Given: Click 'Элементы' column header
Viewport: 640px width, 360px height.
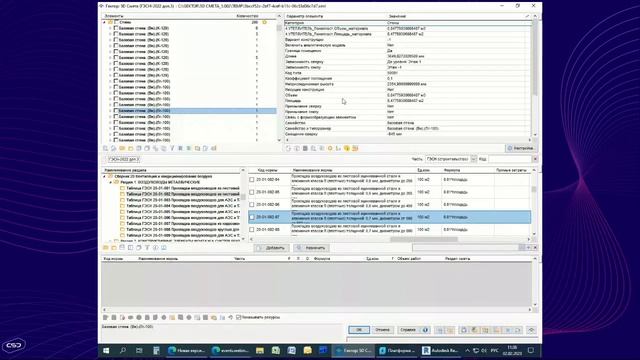Looking at the screenshot, I should point(114,16).
